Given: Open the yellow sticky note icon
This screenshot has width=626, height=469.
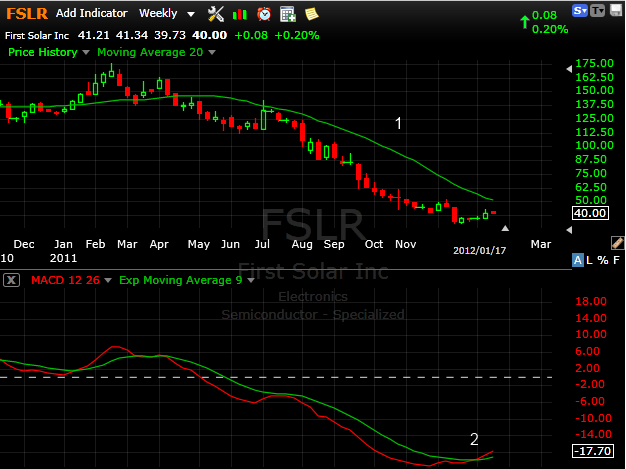Looking at the screenshot, I should point(312,14).
